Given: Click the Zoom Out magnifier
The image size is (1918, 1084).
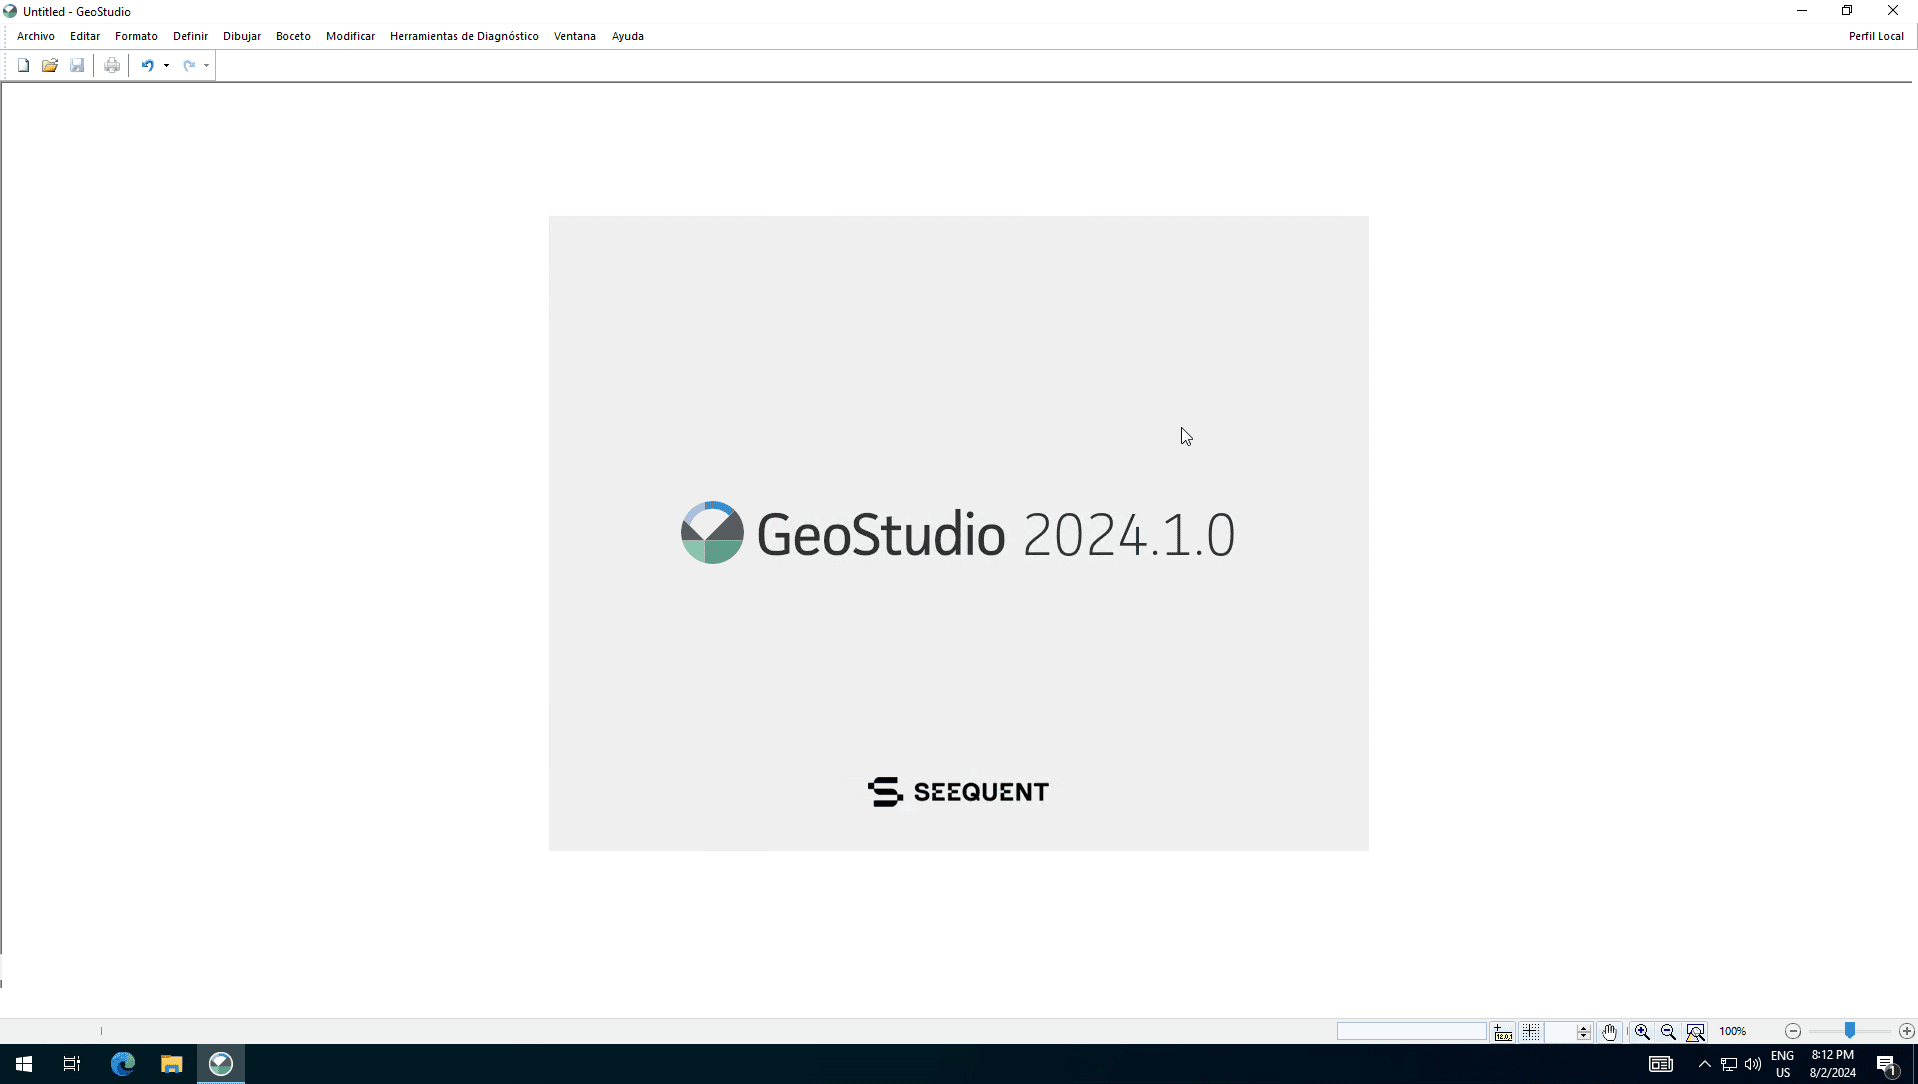Looking at the screenshot, I should (x=1668, y=1031).
